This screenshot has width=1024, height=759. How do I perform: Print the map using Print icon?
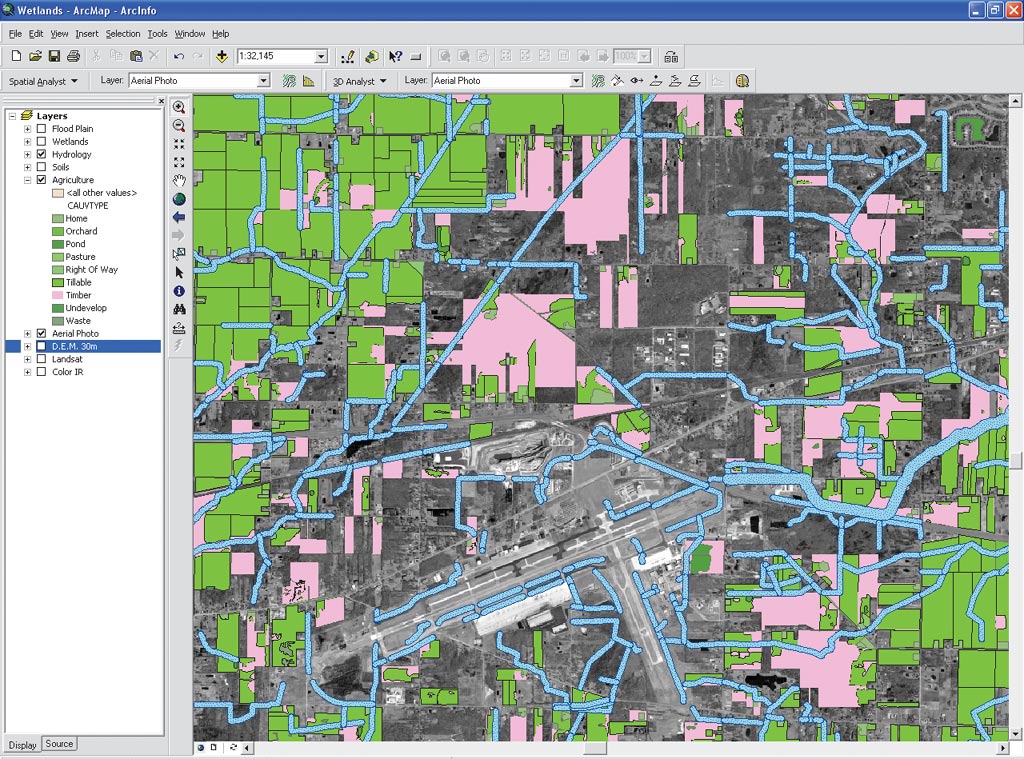click(x=73, y=56)
